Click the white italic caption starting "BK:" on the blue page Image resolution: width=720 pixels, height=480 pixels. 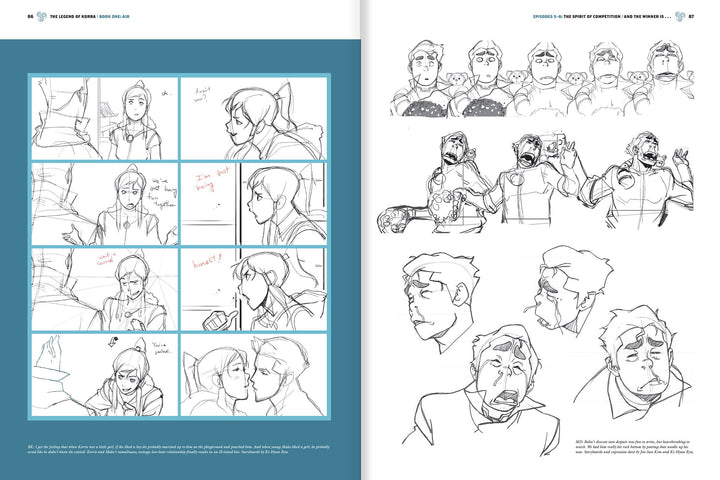[x=179, y=449]
